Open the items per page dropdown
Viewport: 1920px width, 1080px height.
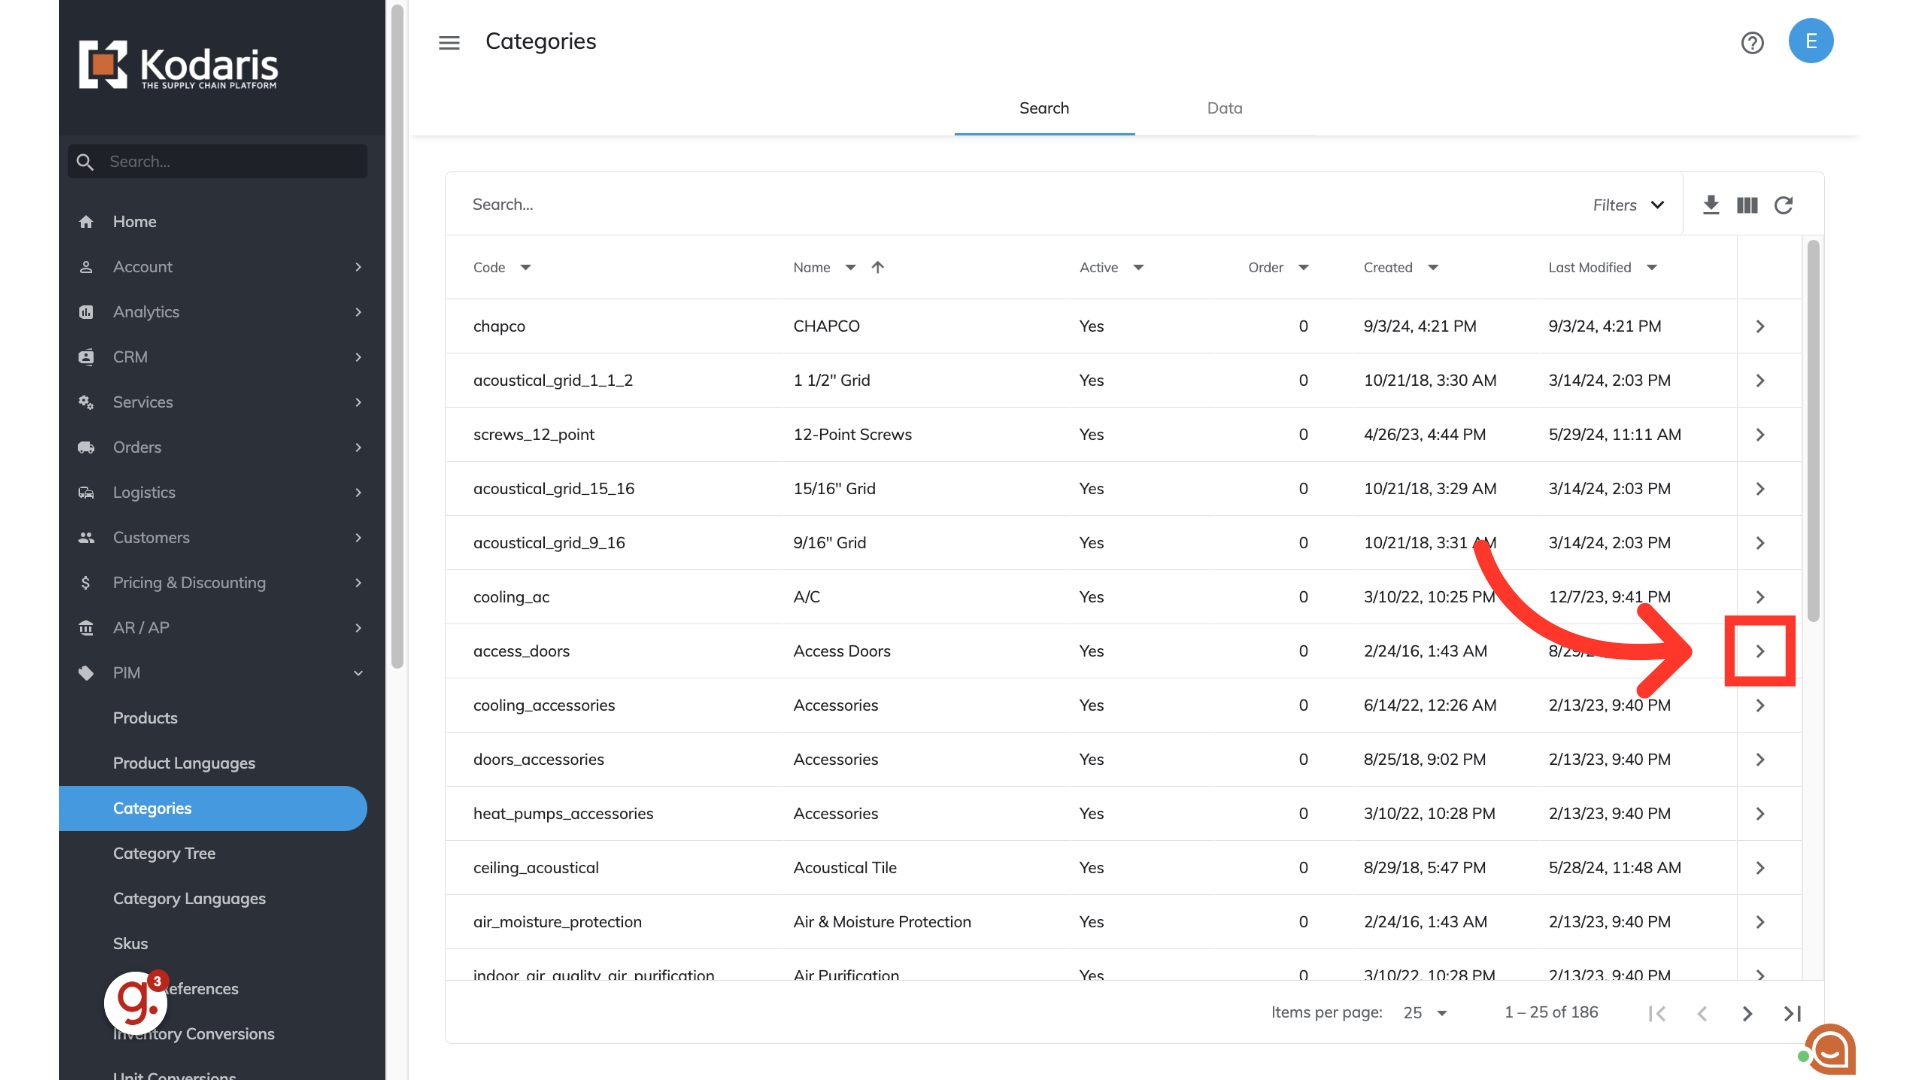(1425, 1013)
